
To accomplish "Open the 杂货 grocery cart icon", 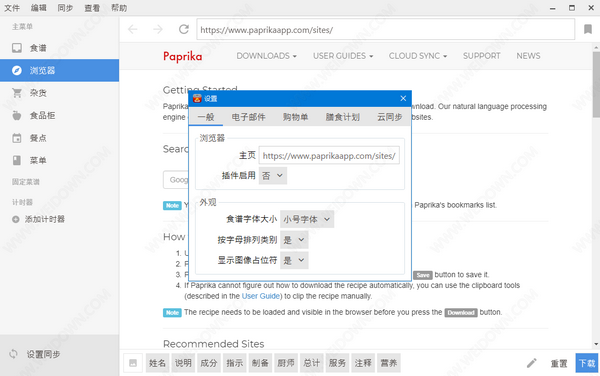I will tap(16, 93).
